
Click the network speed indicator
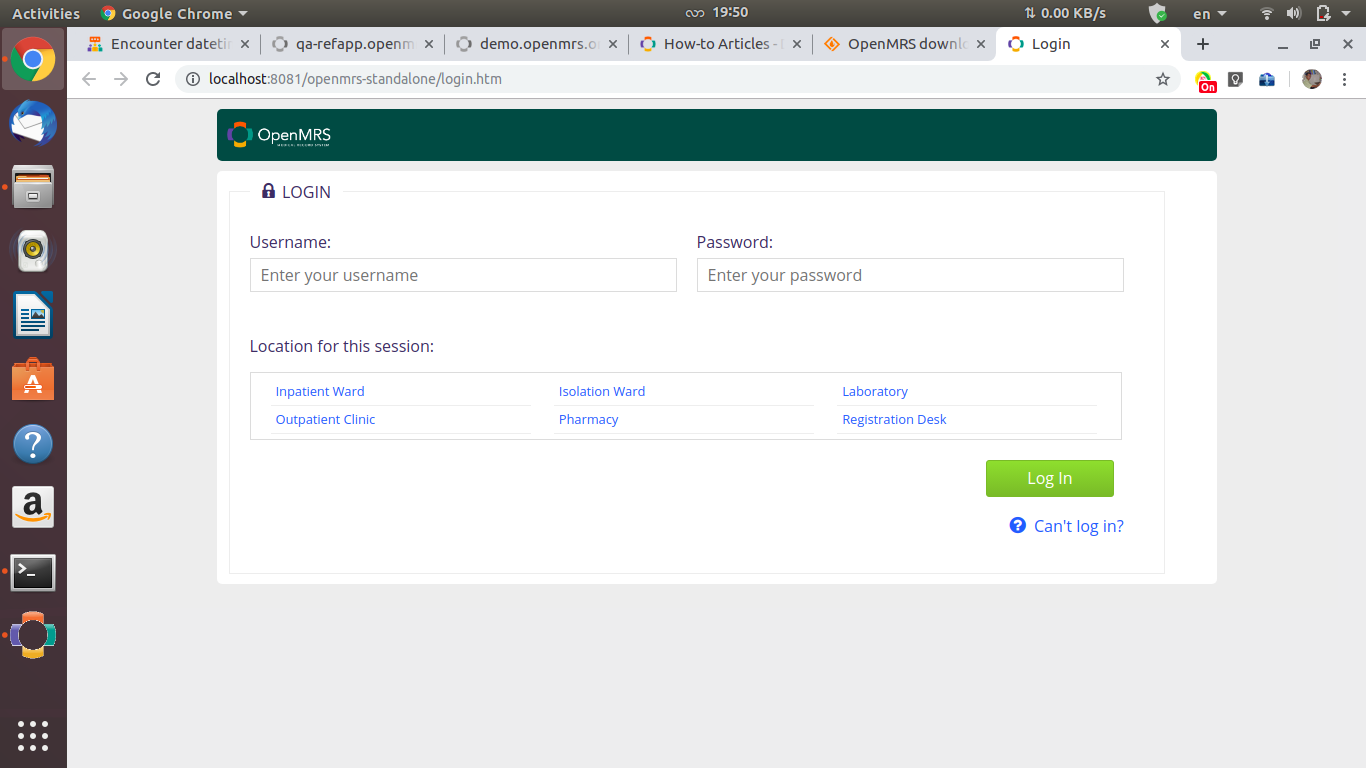1065,13
